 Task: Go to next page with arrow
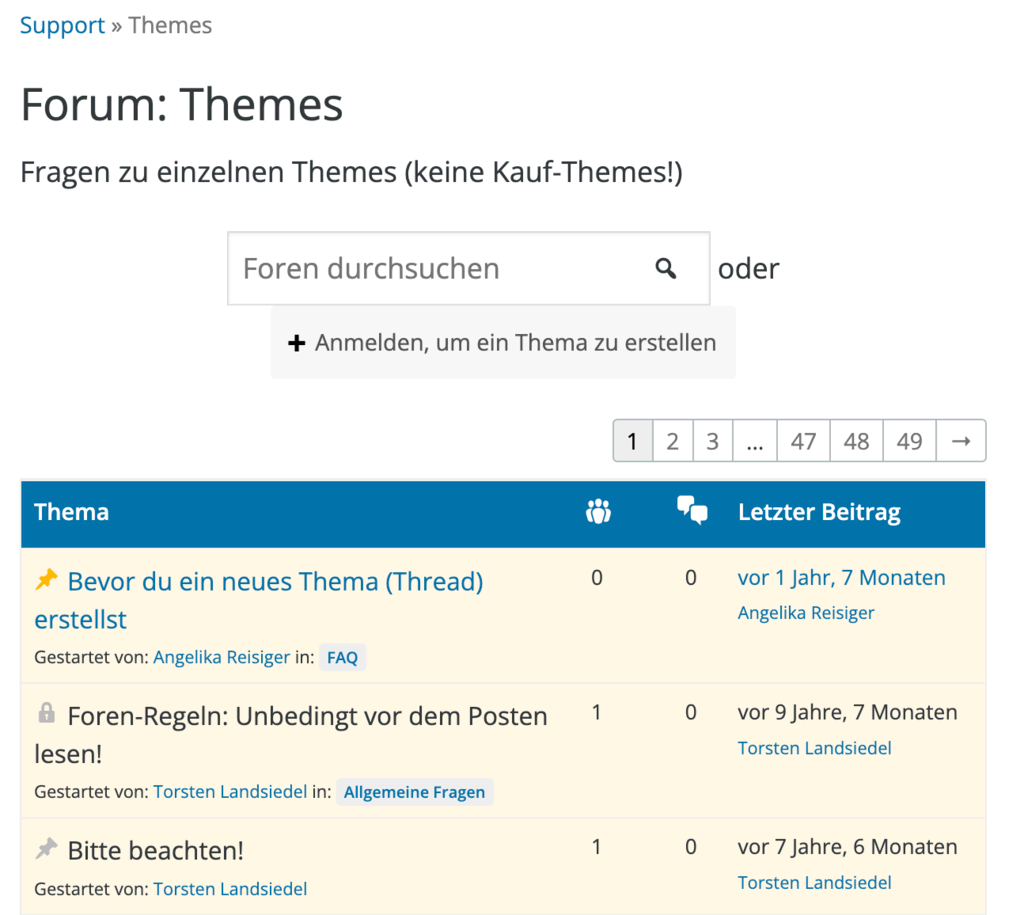click(x=961, y=441)
